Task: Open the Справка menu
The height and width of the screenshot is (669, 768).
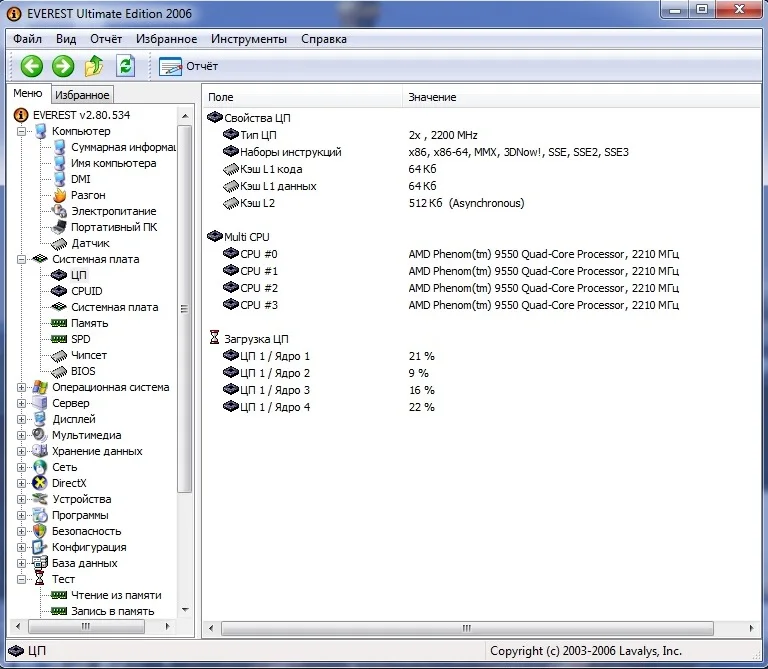Action: [324, 39]
